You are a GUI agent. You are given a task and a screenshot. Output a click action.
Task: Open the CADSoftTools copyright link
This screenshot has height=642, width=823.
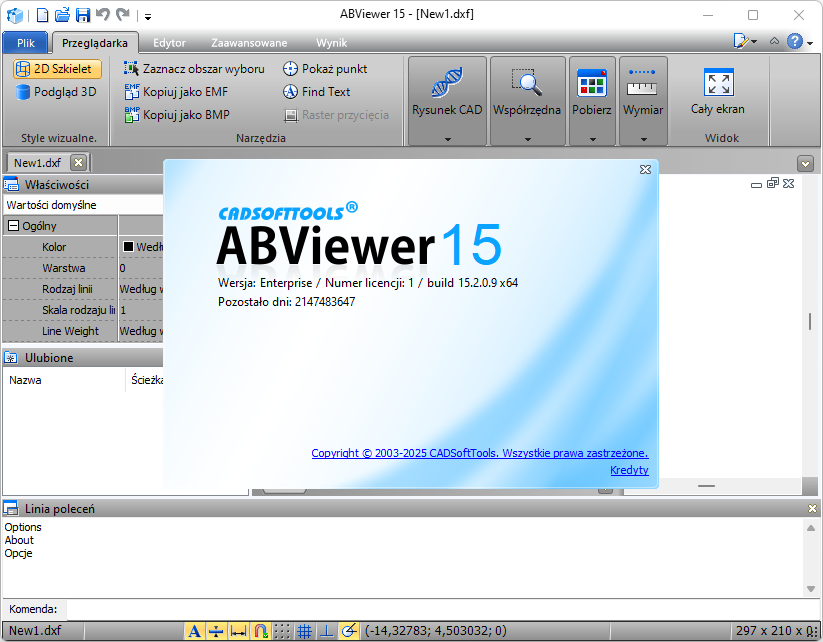tap(480, 453)
